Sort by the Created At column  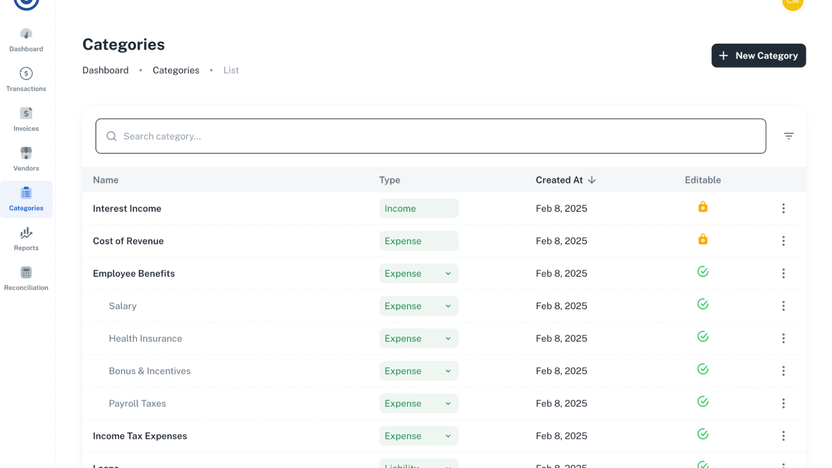point(565,180)
